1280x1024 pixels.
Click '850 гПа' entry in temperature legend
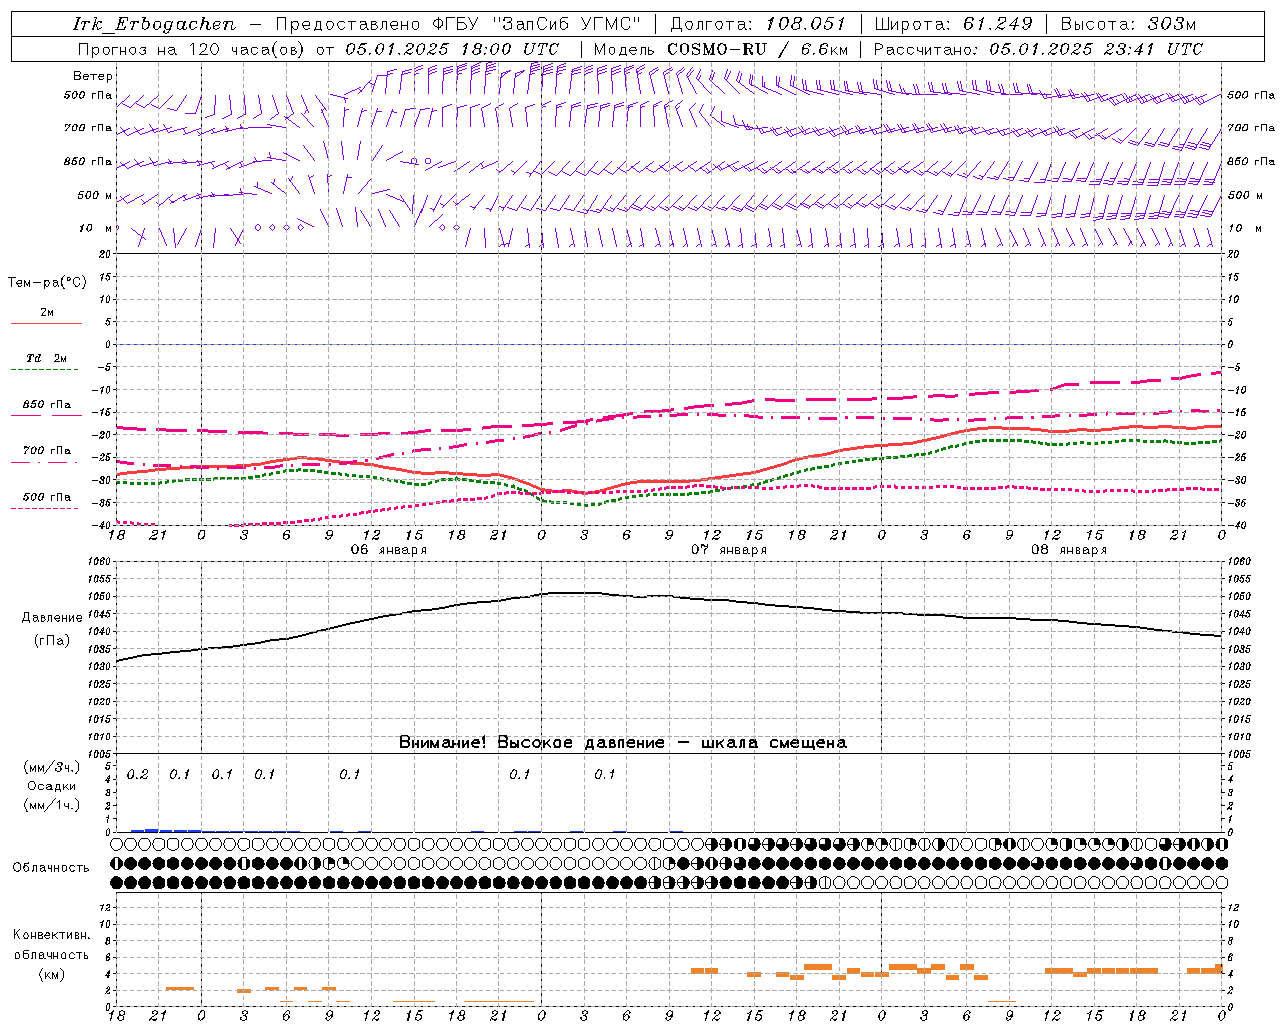click(x=47, y=405)
